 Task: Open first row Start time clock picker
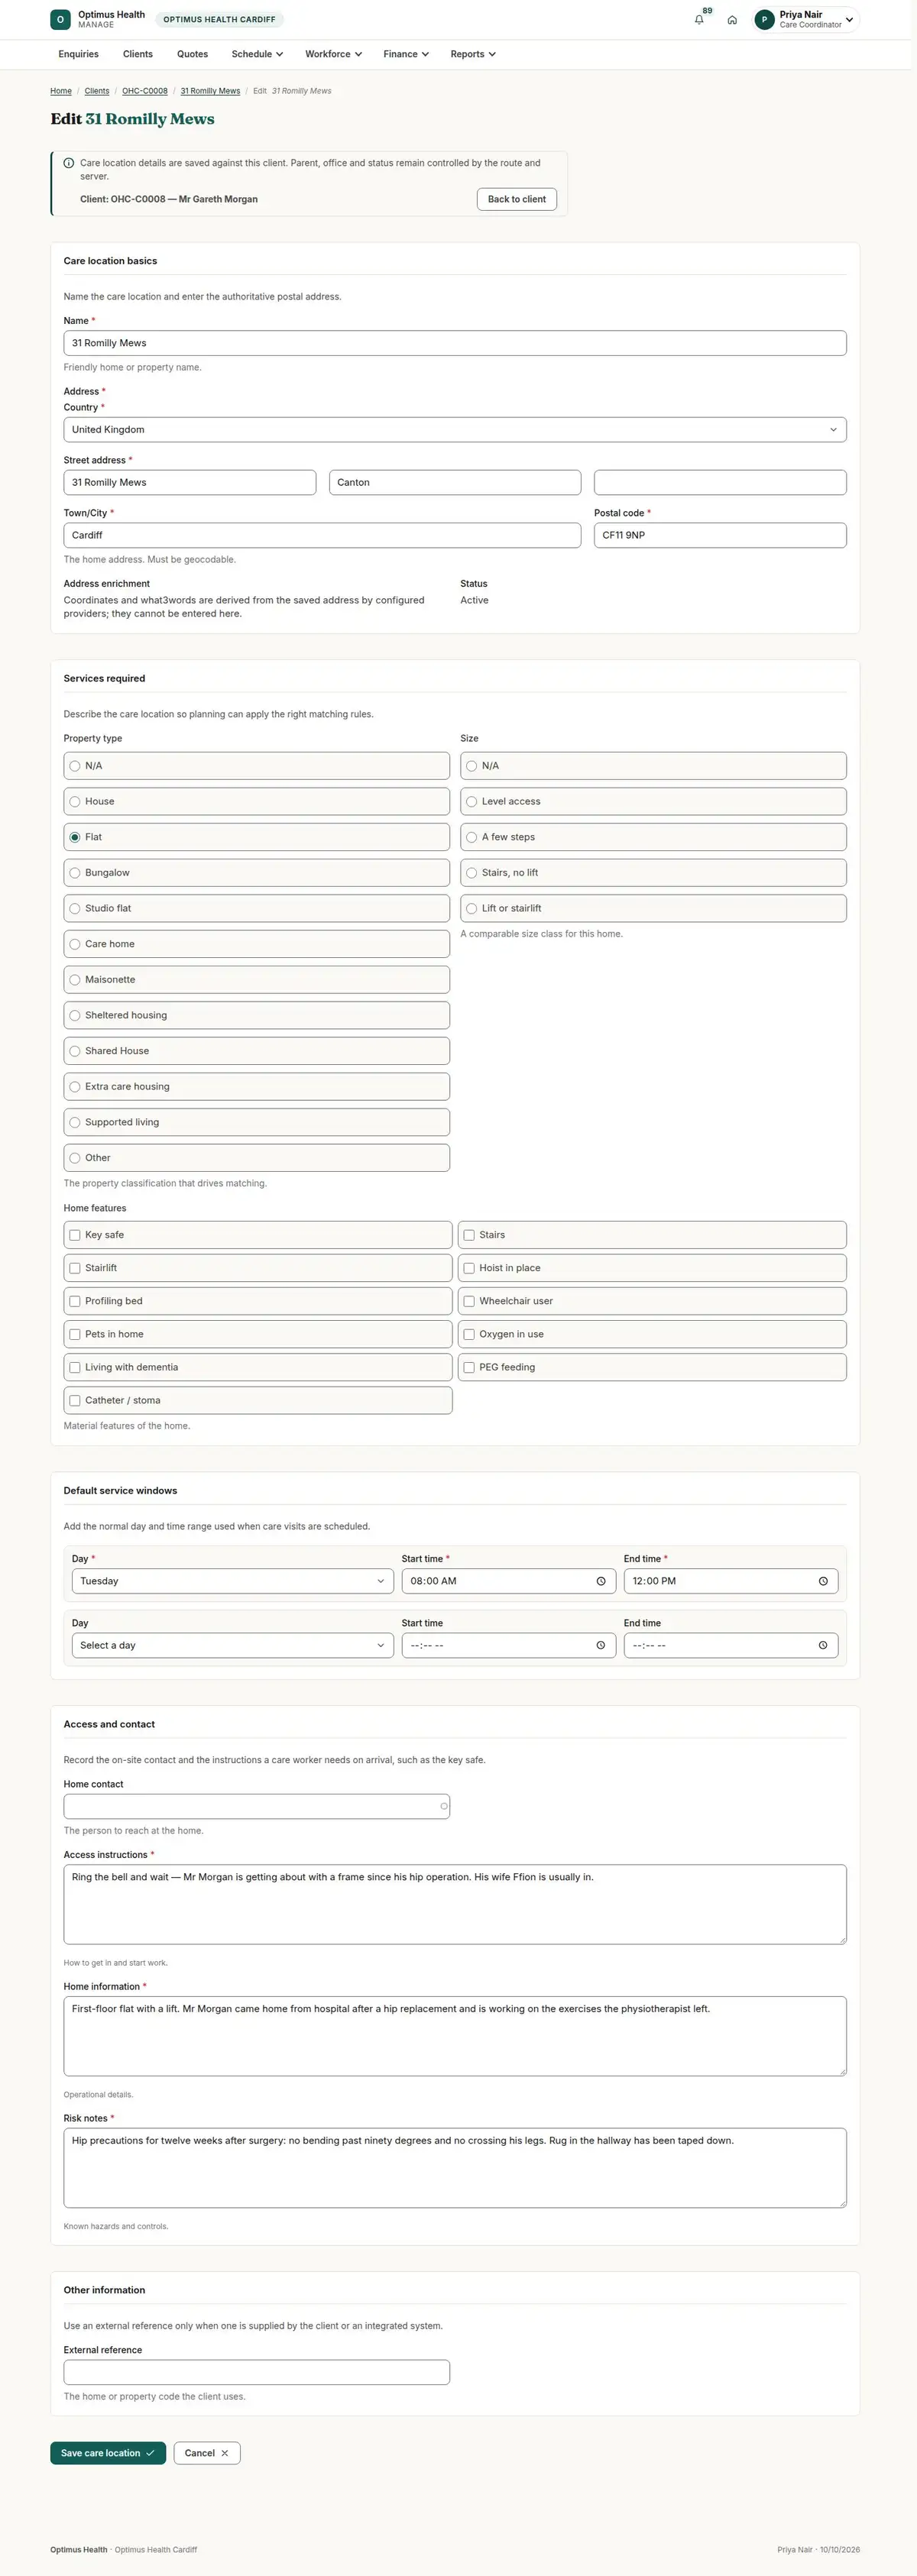(601, 1581)
